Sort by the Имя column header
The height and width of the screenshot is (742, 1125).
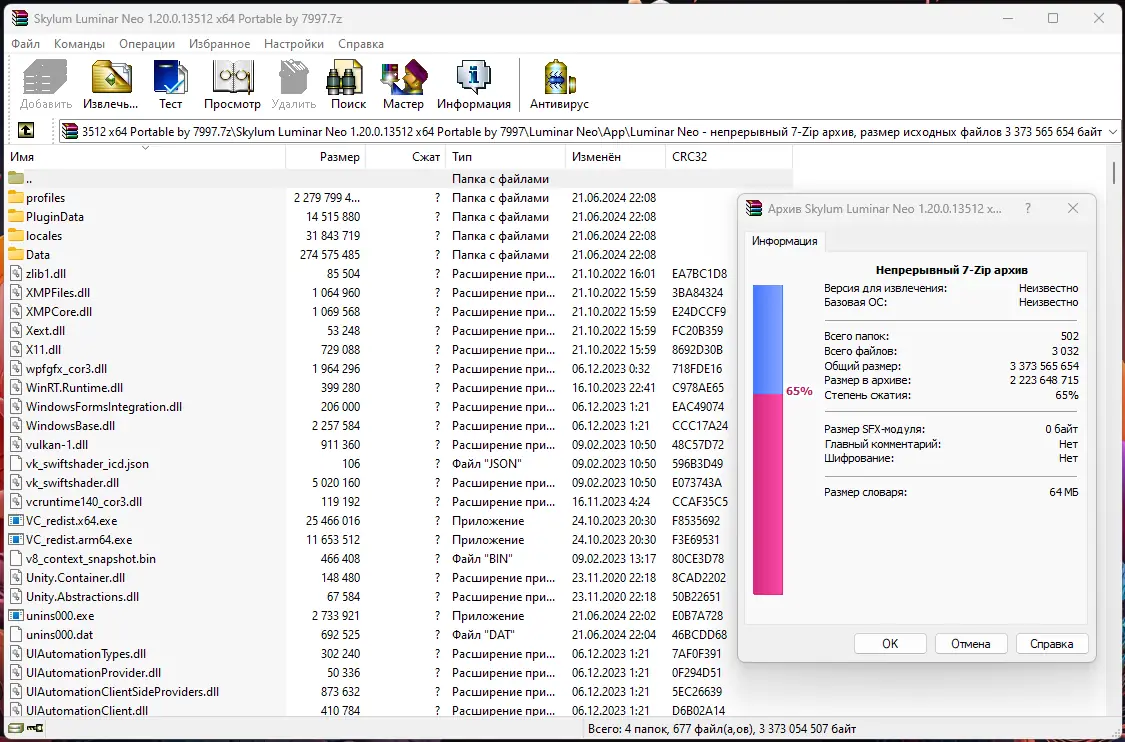(146, 156)
